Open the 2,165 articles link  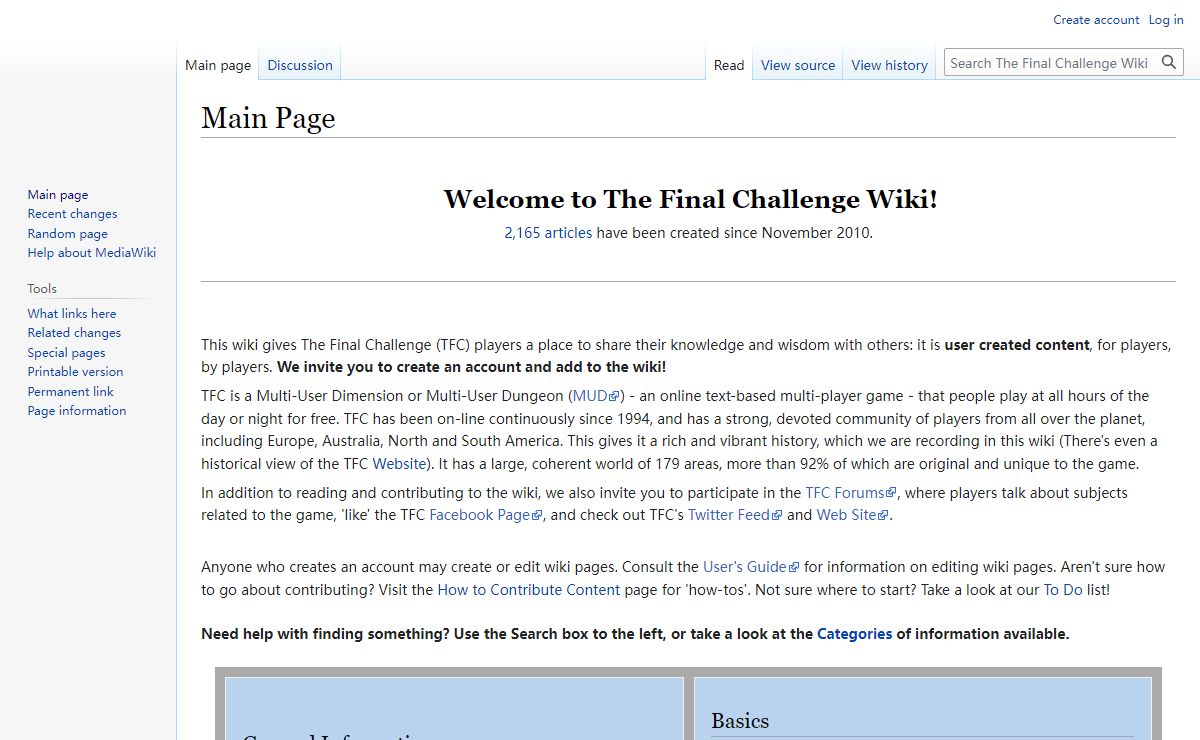(x=548, y=233)
